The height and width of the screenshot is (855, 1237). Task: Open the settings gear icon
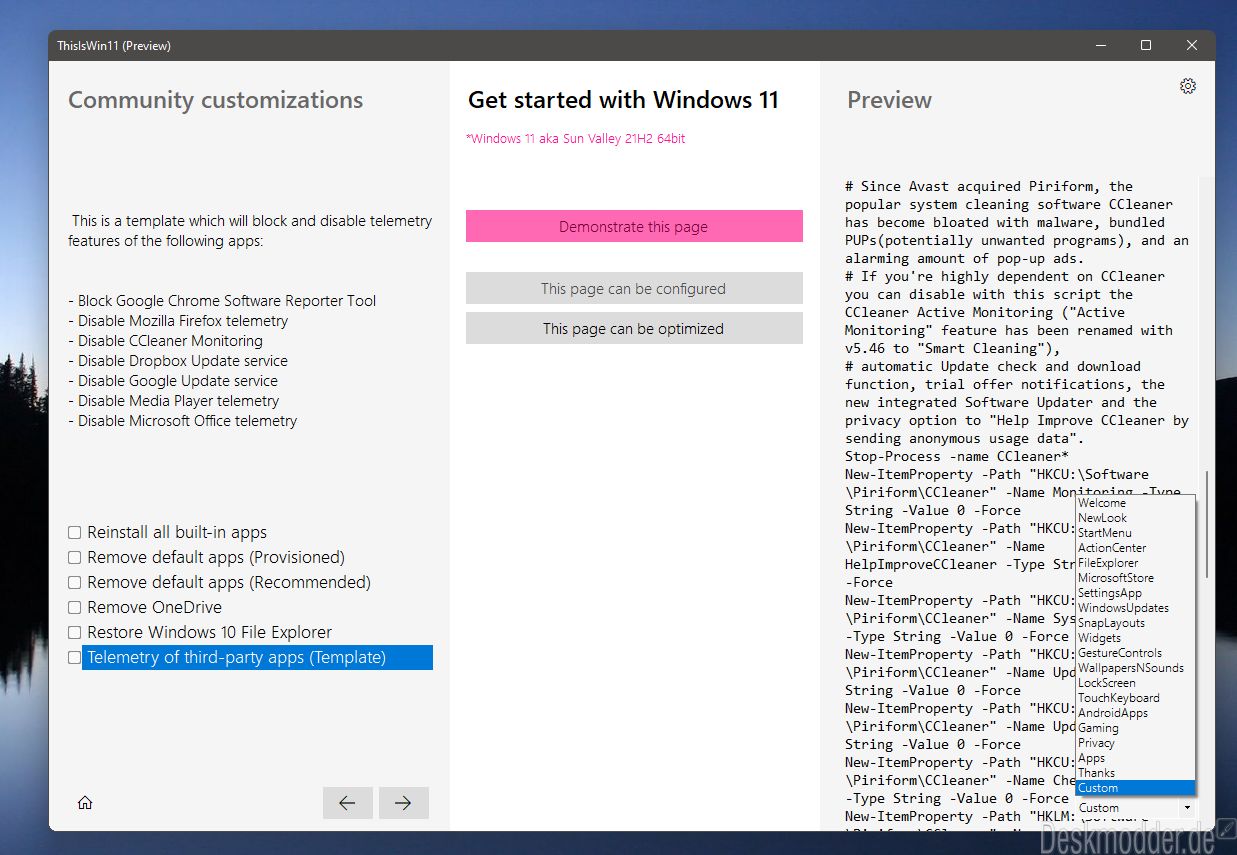click(1188, 86)
